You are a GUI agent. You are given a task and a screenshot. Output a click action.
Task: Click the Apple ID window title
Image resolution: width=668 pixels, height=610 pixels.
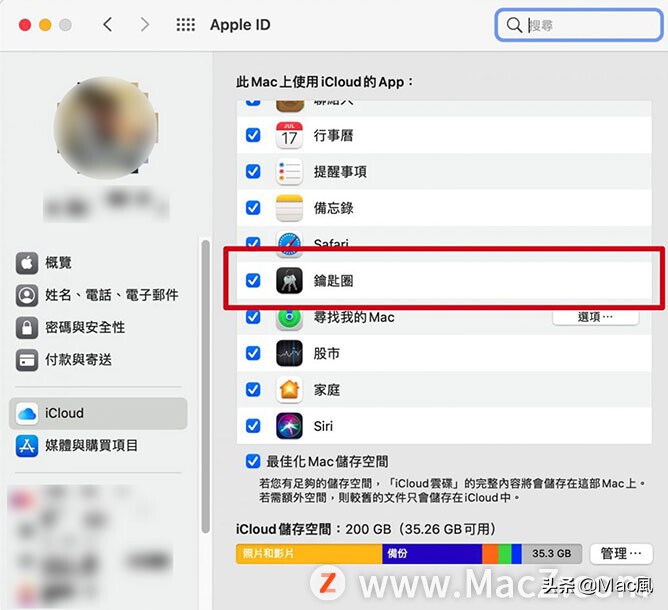(240, 25)
